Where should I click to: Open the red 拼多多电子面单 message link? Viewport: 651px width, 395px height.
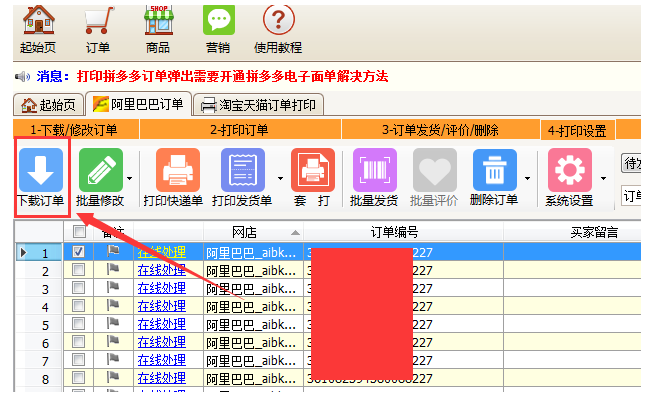232,76
